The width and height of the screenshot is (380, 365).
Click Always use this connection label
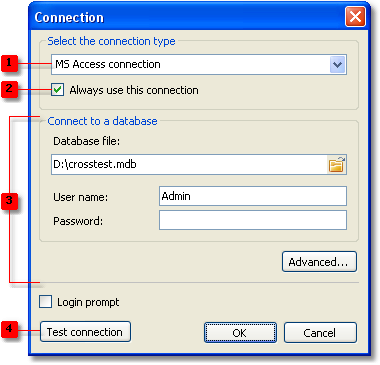(x=134, y=90)
